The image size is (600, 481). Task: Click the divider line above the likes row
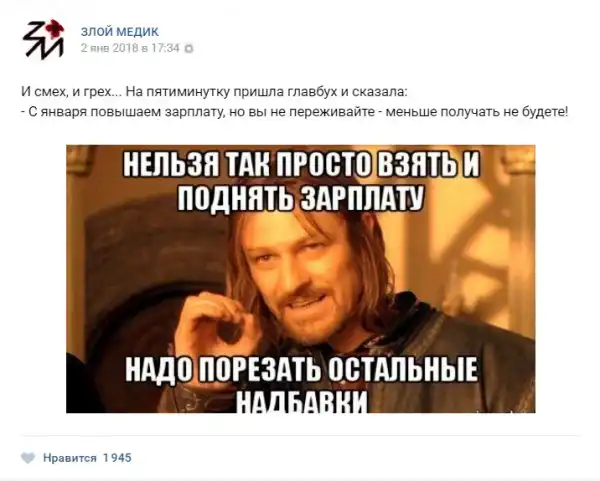coord(300,435)
